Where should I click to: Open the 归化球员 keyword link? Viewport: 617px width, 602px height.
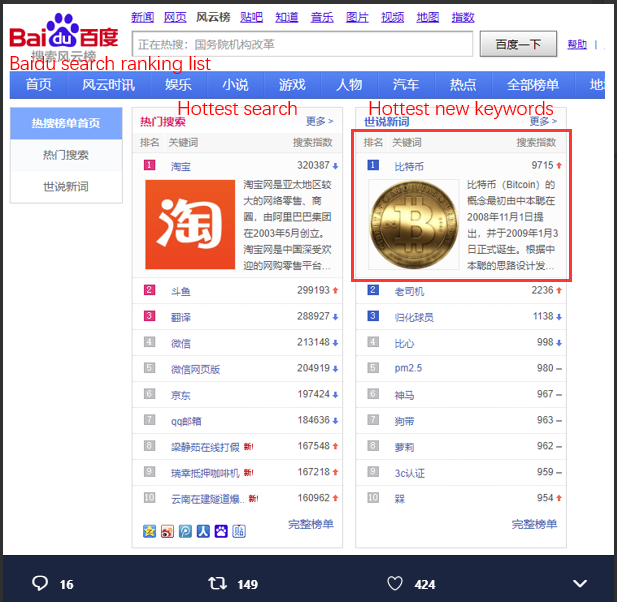[x=414, y=318]
